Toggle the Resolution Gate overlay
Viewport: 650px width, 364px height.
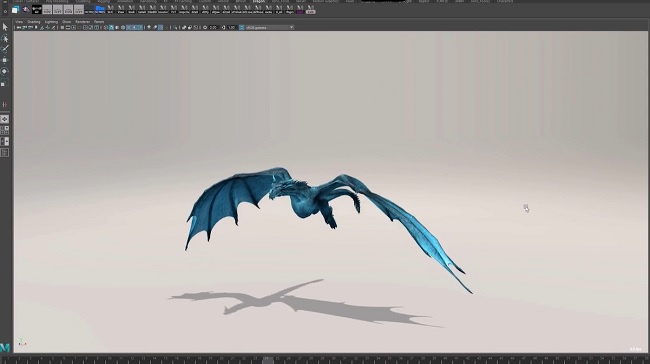point(74,27)
